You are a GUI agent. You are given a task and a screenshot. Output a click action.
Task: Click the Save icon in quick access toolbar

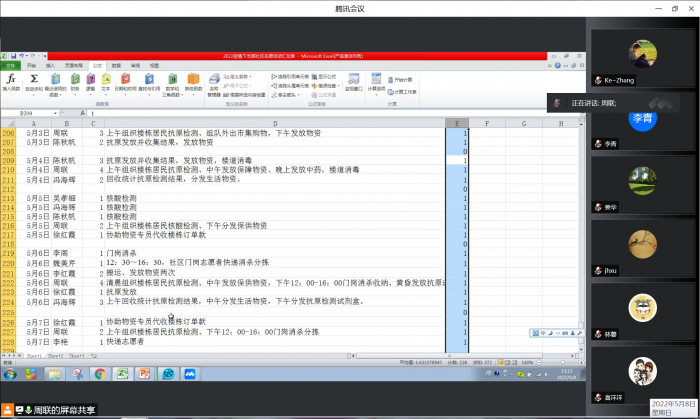13,56
